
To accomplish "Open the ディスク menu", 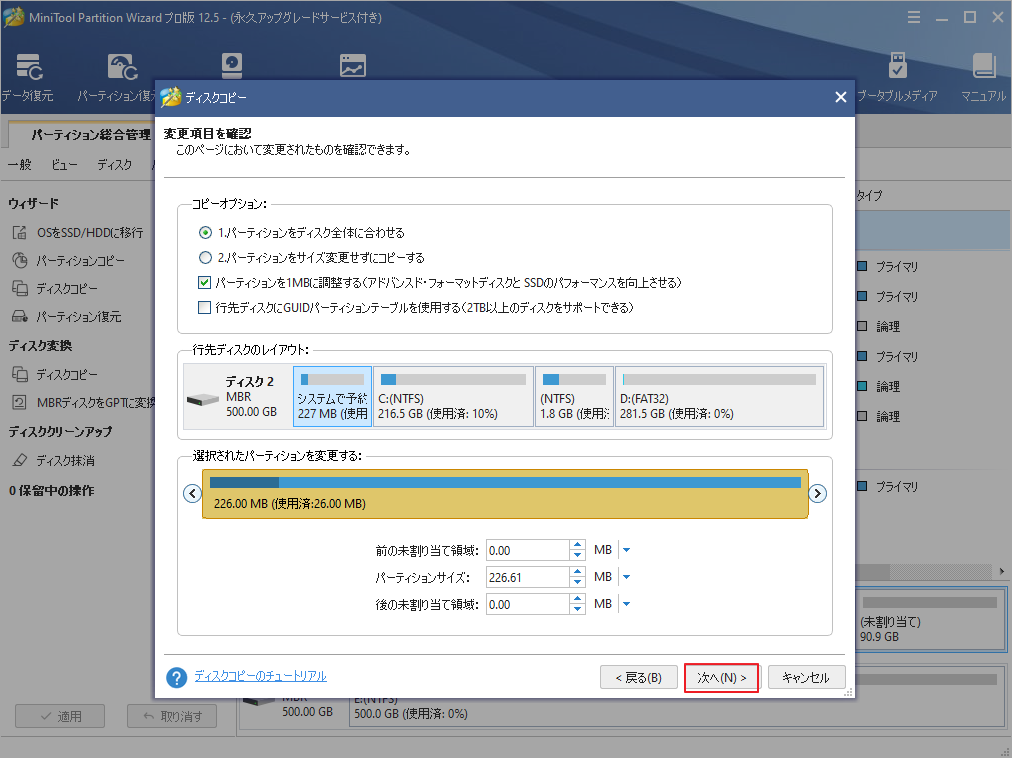I will [114, 165].
